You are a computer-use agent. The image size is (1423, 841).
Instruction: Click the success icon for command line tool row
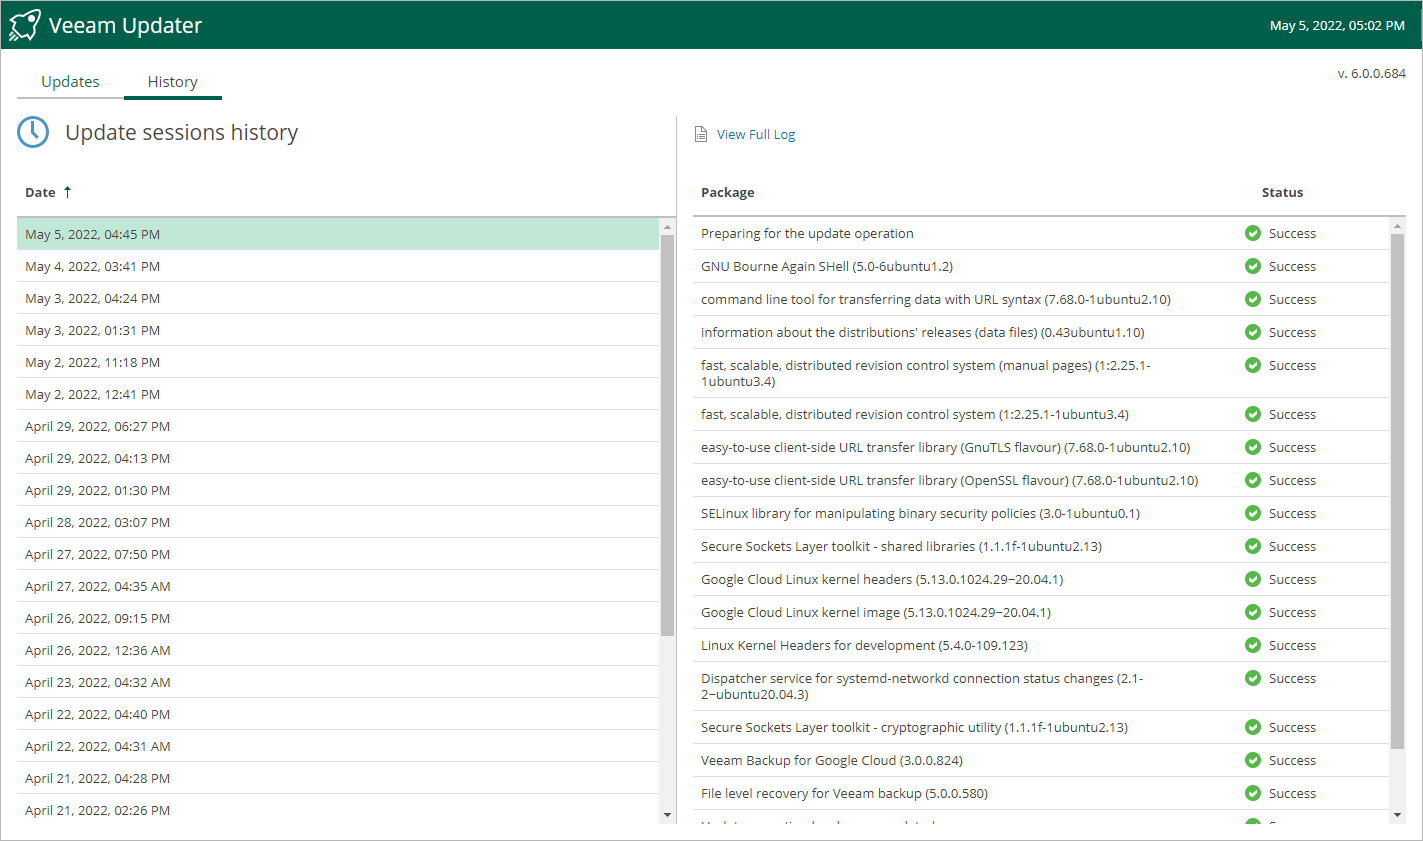coord(1253,299)
